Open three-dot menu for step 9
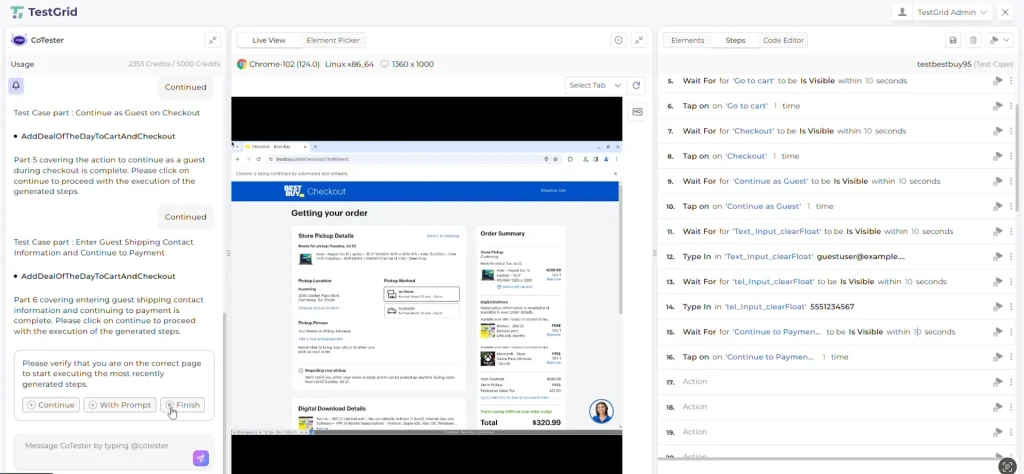 pos(1011,181)
